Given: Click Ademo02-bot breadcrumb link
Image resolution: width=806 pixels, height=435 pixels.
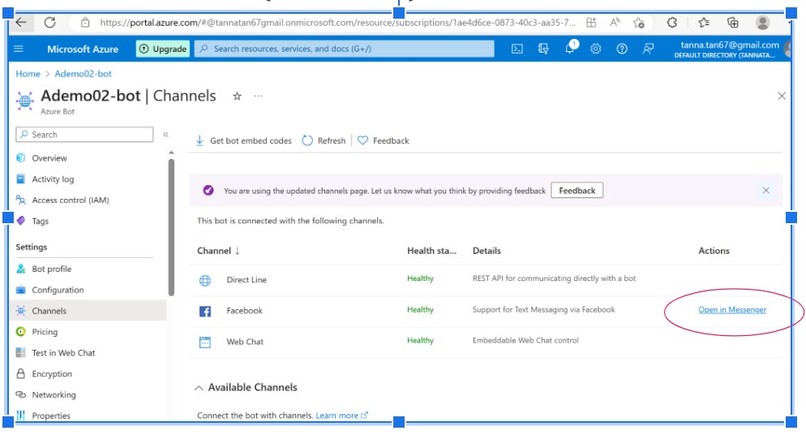Looking at the screenshot, I should coord(83,74).
